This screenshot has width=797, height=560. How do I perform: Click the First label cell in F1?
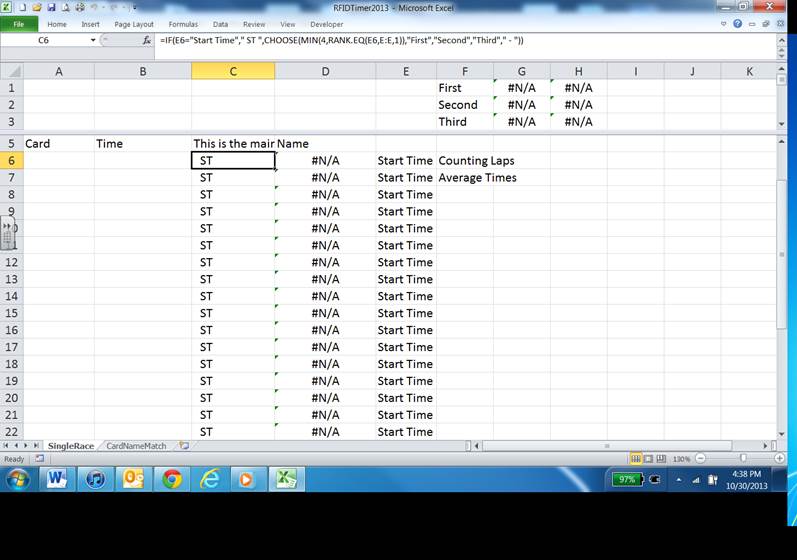(465, 88)
